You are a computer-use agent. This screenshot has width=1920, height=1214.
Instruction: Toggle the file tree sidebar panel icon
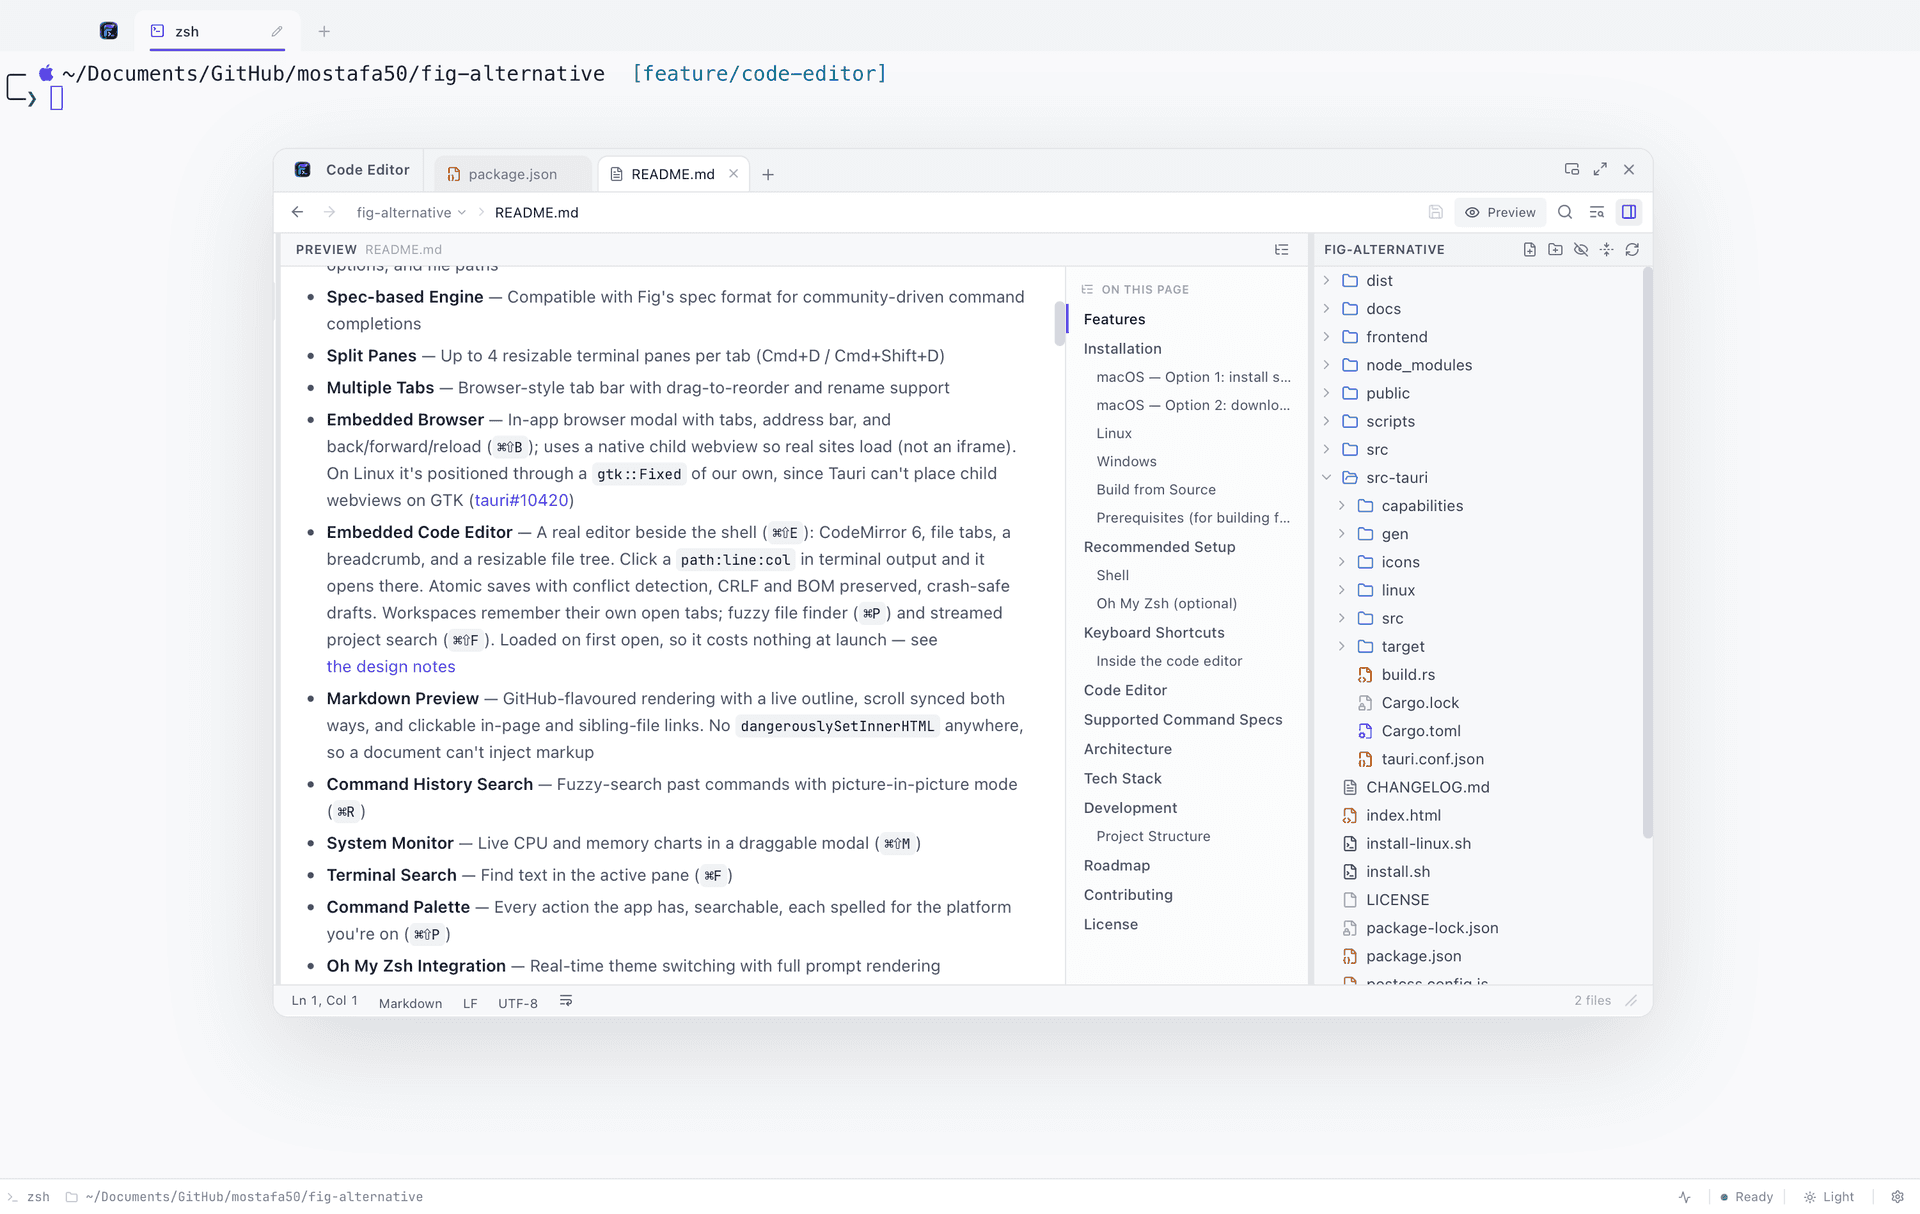click(1629, 212)
